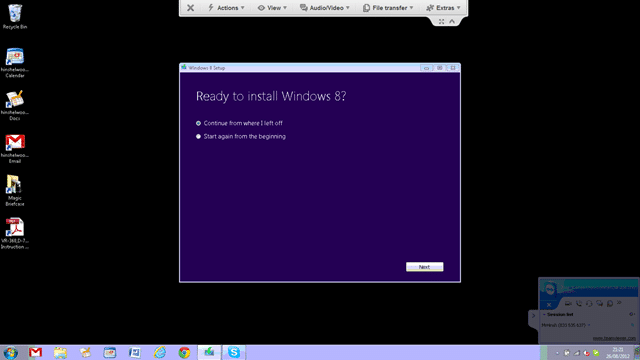Open the Audio/Video menu
This screenshot has width=640, height=360.
325,8
